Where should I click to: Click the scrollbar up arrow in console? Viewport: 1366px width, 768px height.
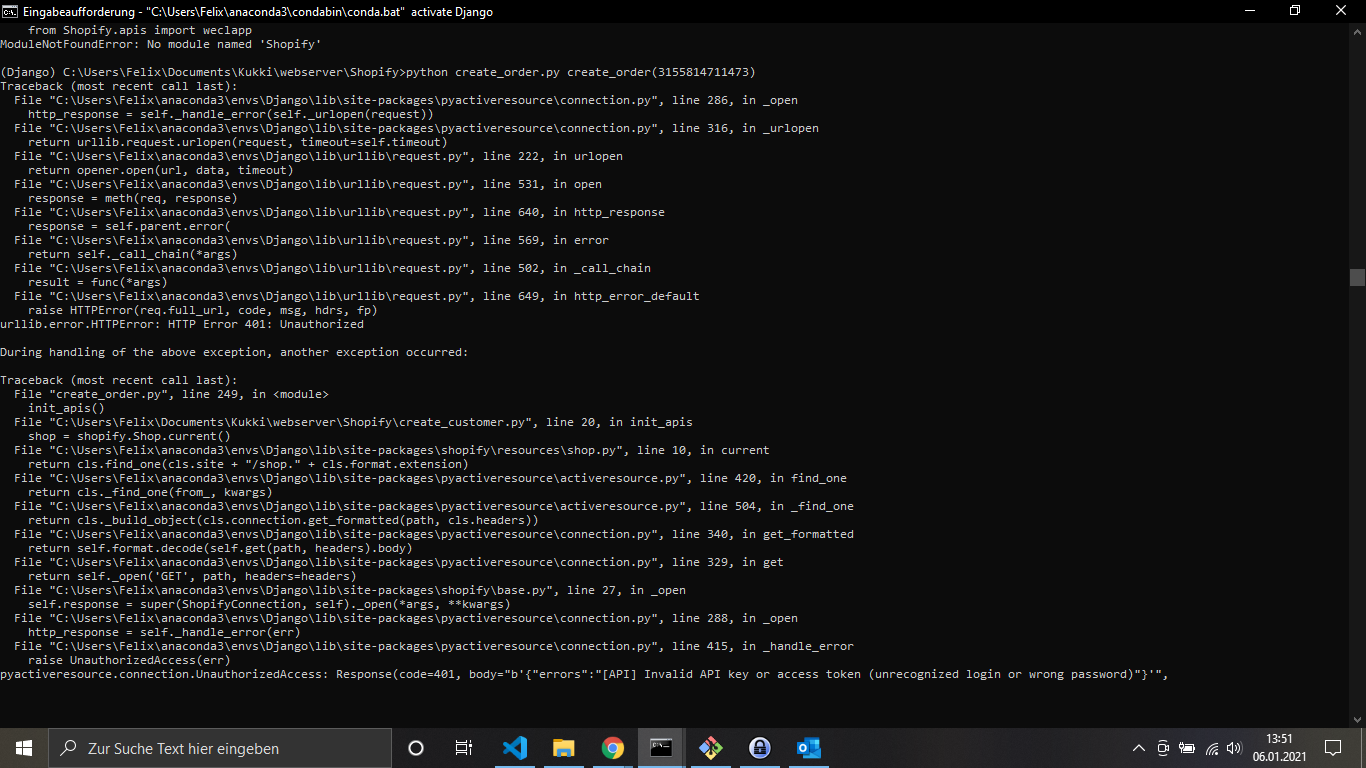pos(1357,31)
